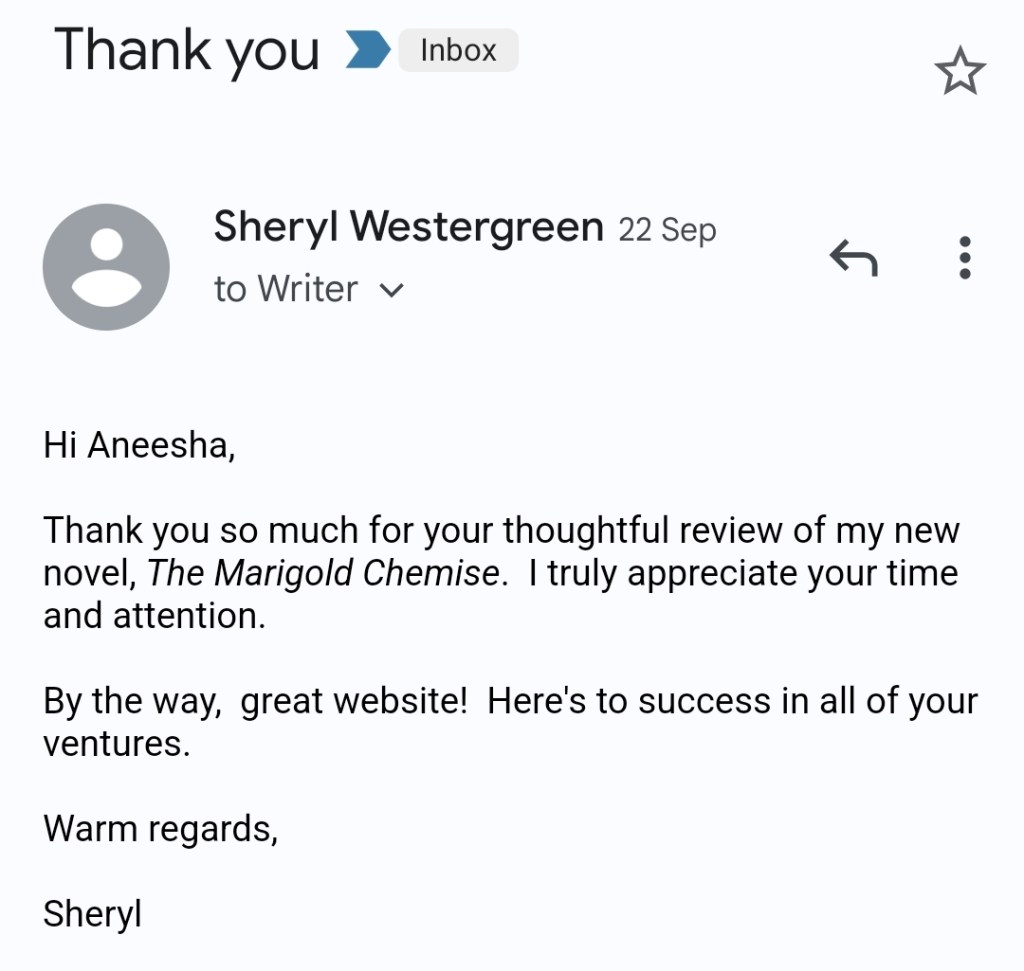Click the 22 Sep date stamp

667,230
